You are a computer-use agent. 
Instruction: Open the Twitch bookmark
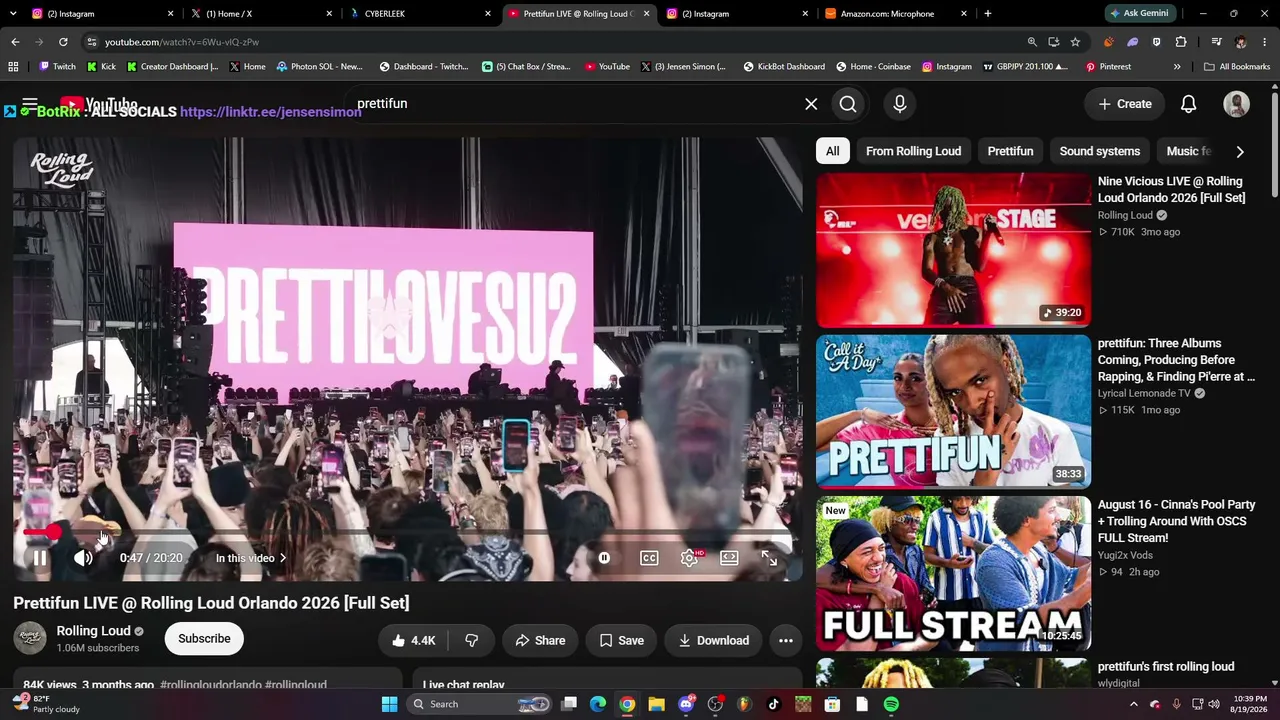point(57,67)
